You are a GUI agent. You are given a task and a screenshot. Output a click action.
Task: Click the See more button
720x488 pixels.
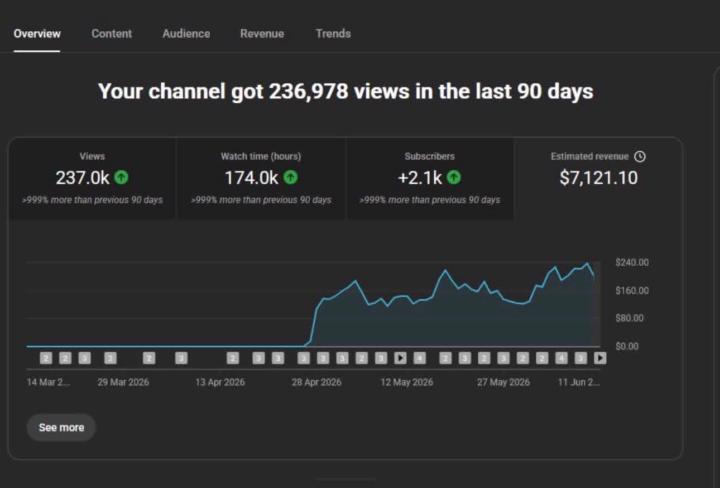click(61, 427)
